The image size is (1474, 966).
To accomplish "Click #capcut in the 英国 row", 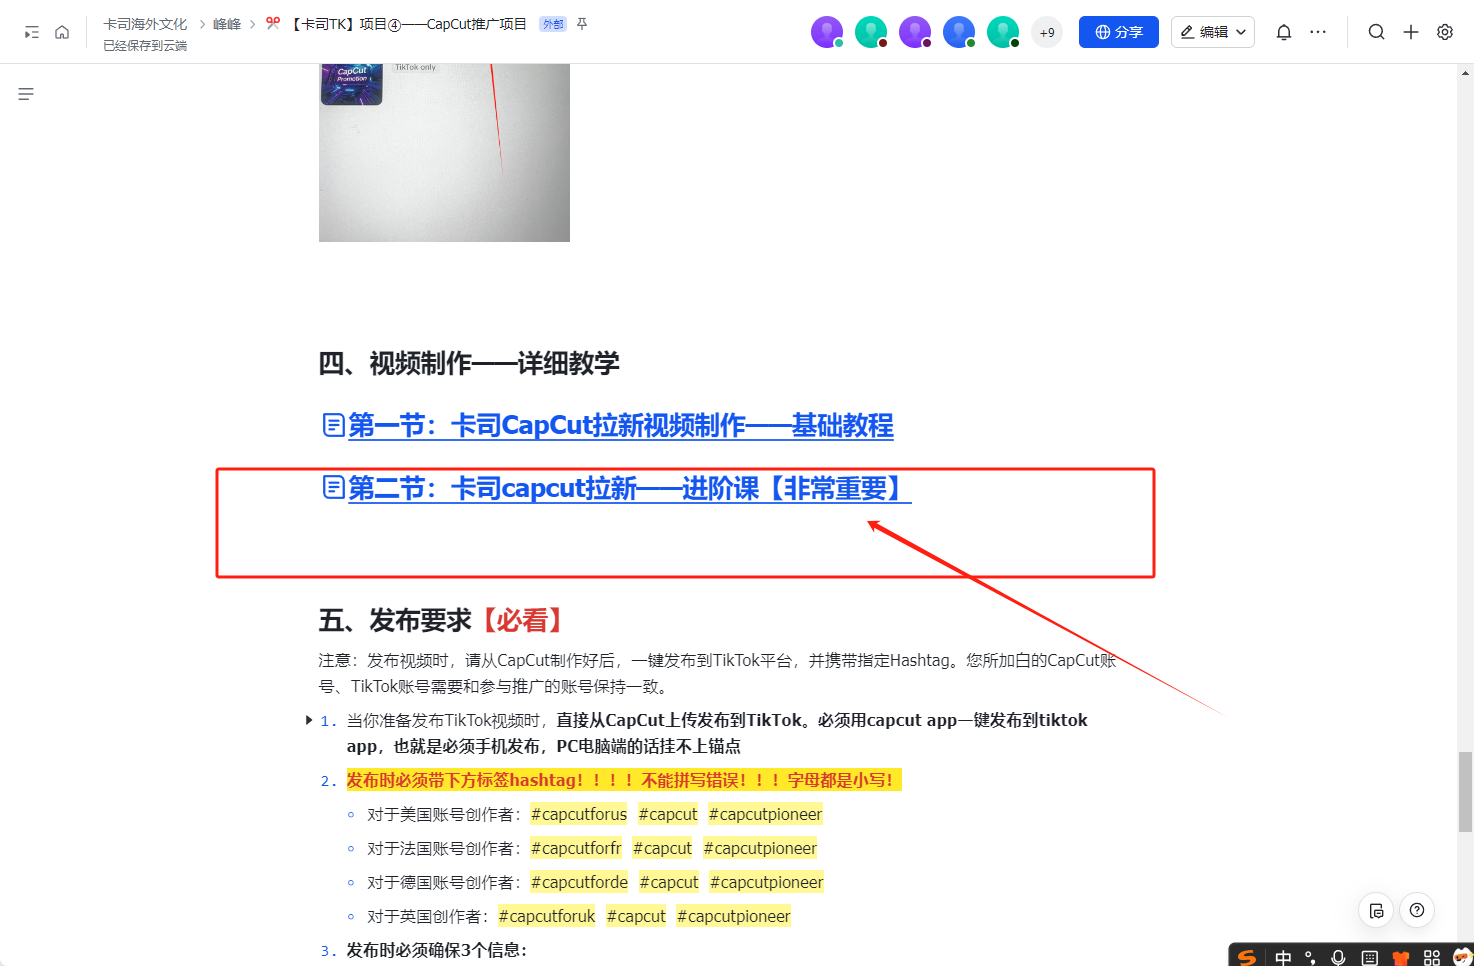I will pos(636,916).
